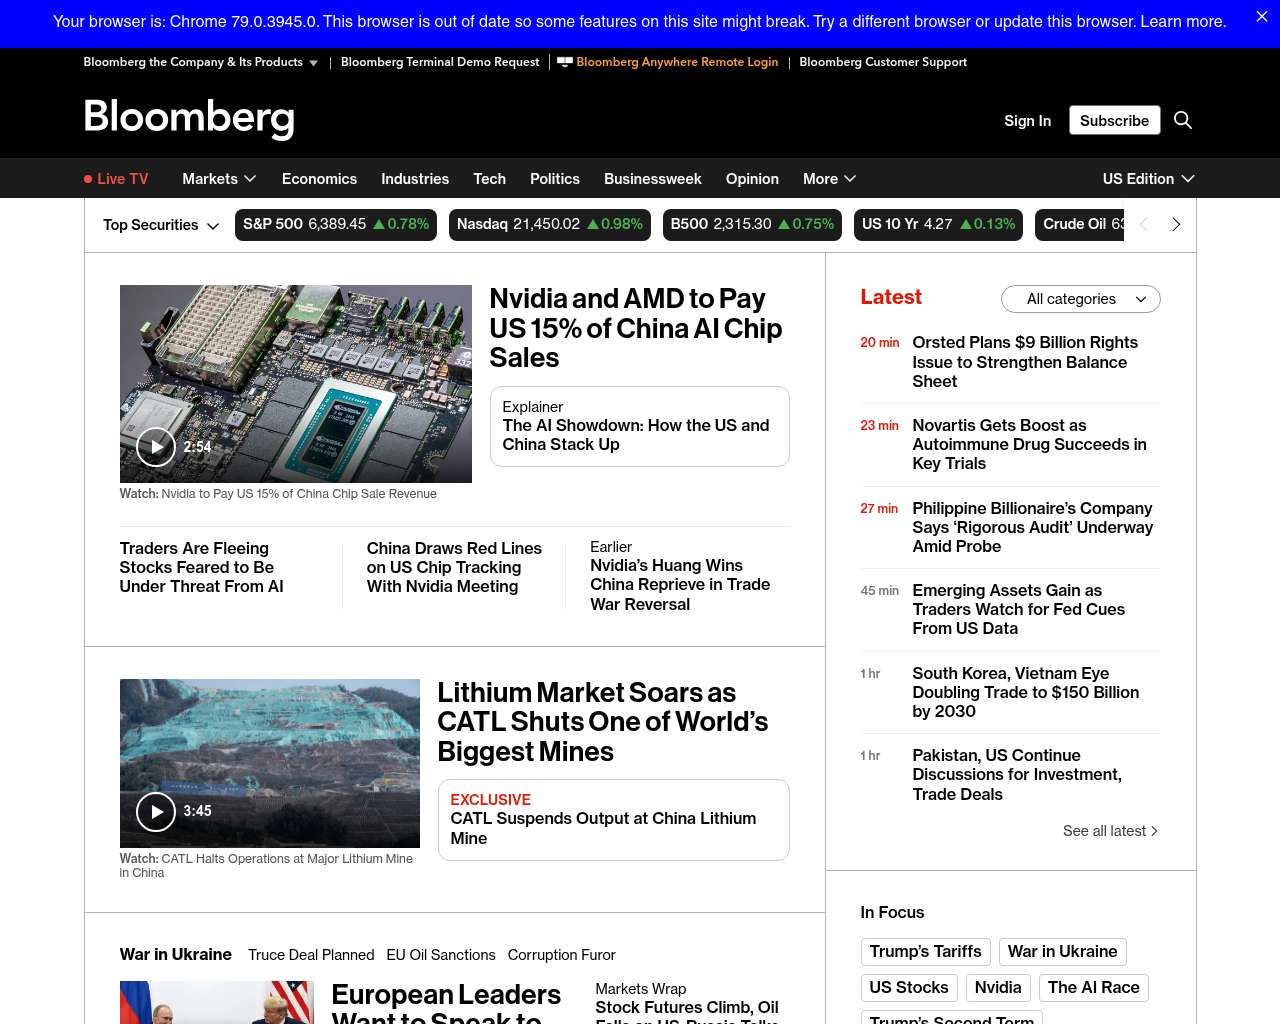Read South Korea, Vietnam trade article
1280x1024 pixels.
click(x=1025, y=692)
